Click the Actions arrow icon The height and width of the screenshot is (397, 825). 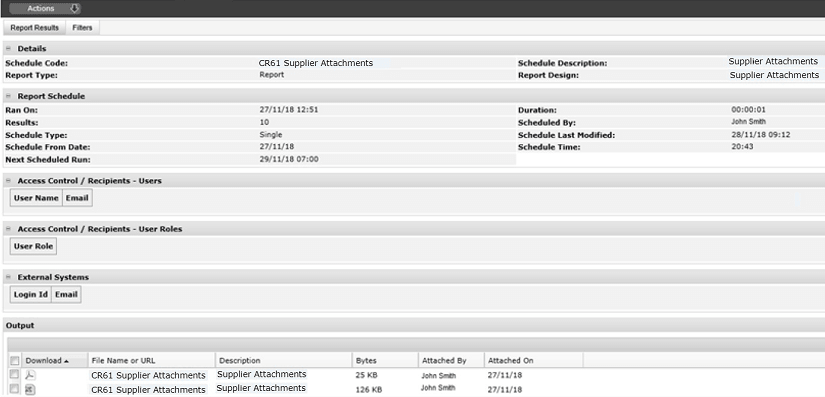[74, 8]
